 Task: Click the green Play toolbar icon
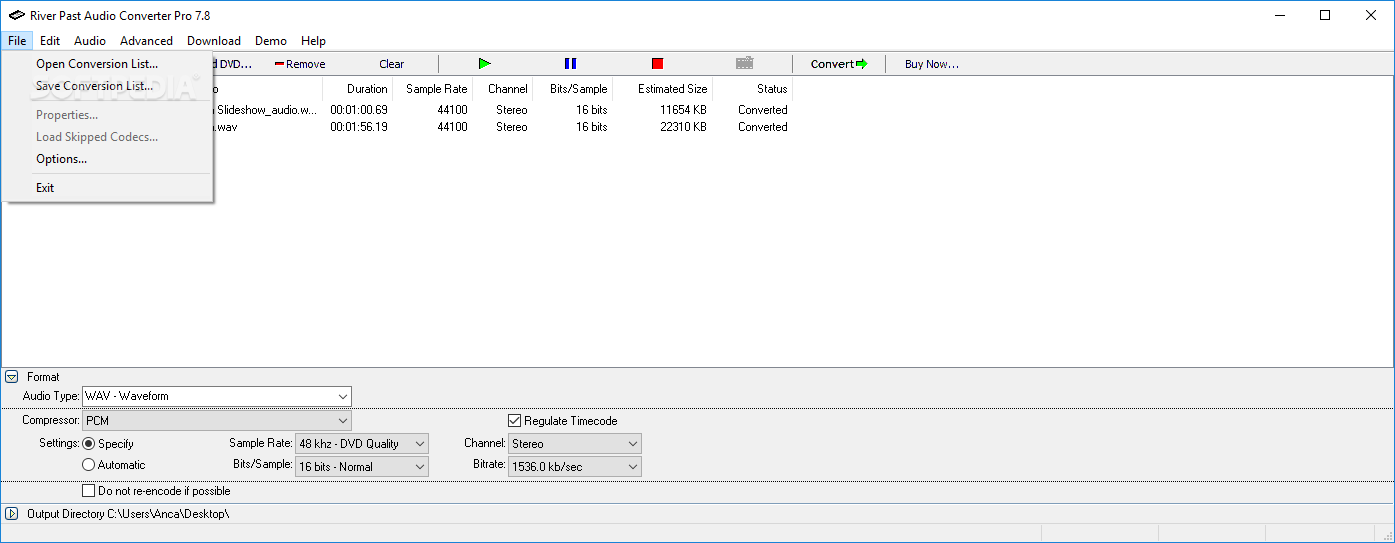(x=485, y=64)
